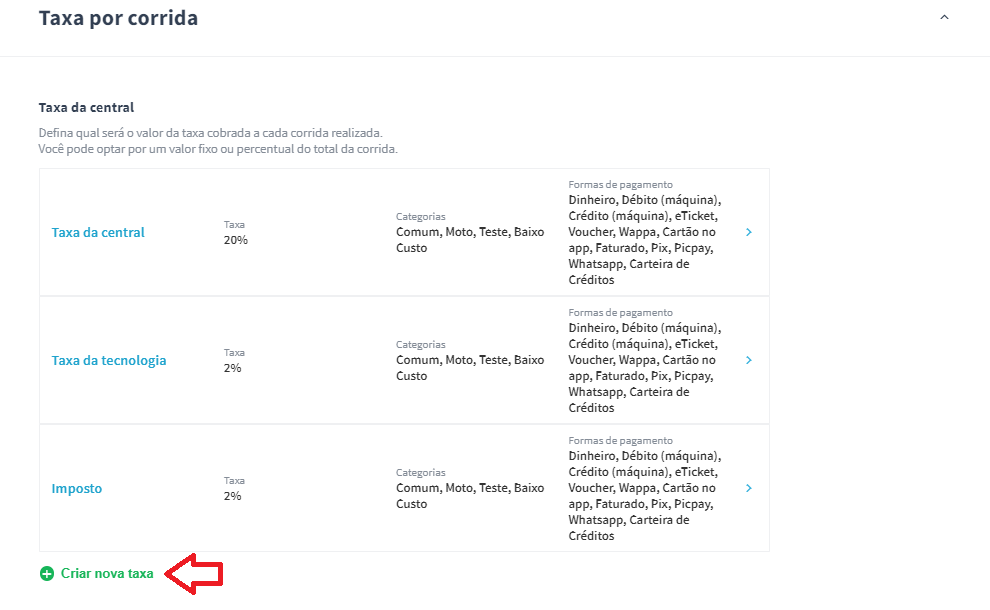Screen dimensions: 990x610
Task: Expand the Imposto row chevron
Action: click(749, 488)
